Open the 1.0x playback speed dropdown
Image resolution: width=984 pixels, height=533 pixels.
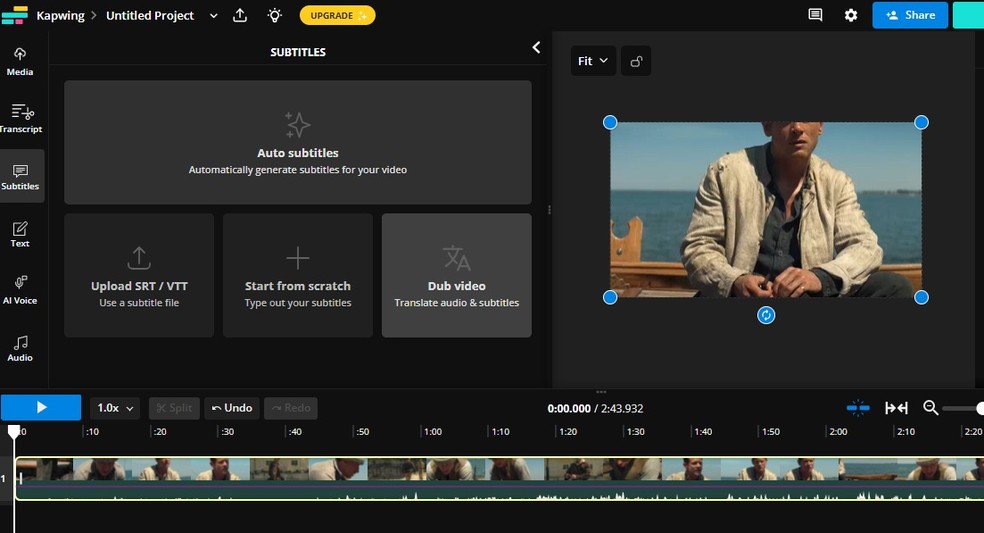115,408
